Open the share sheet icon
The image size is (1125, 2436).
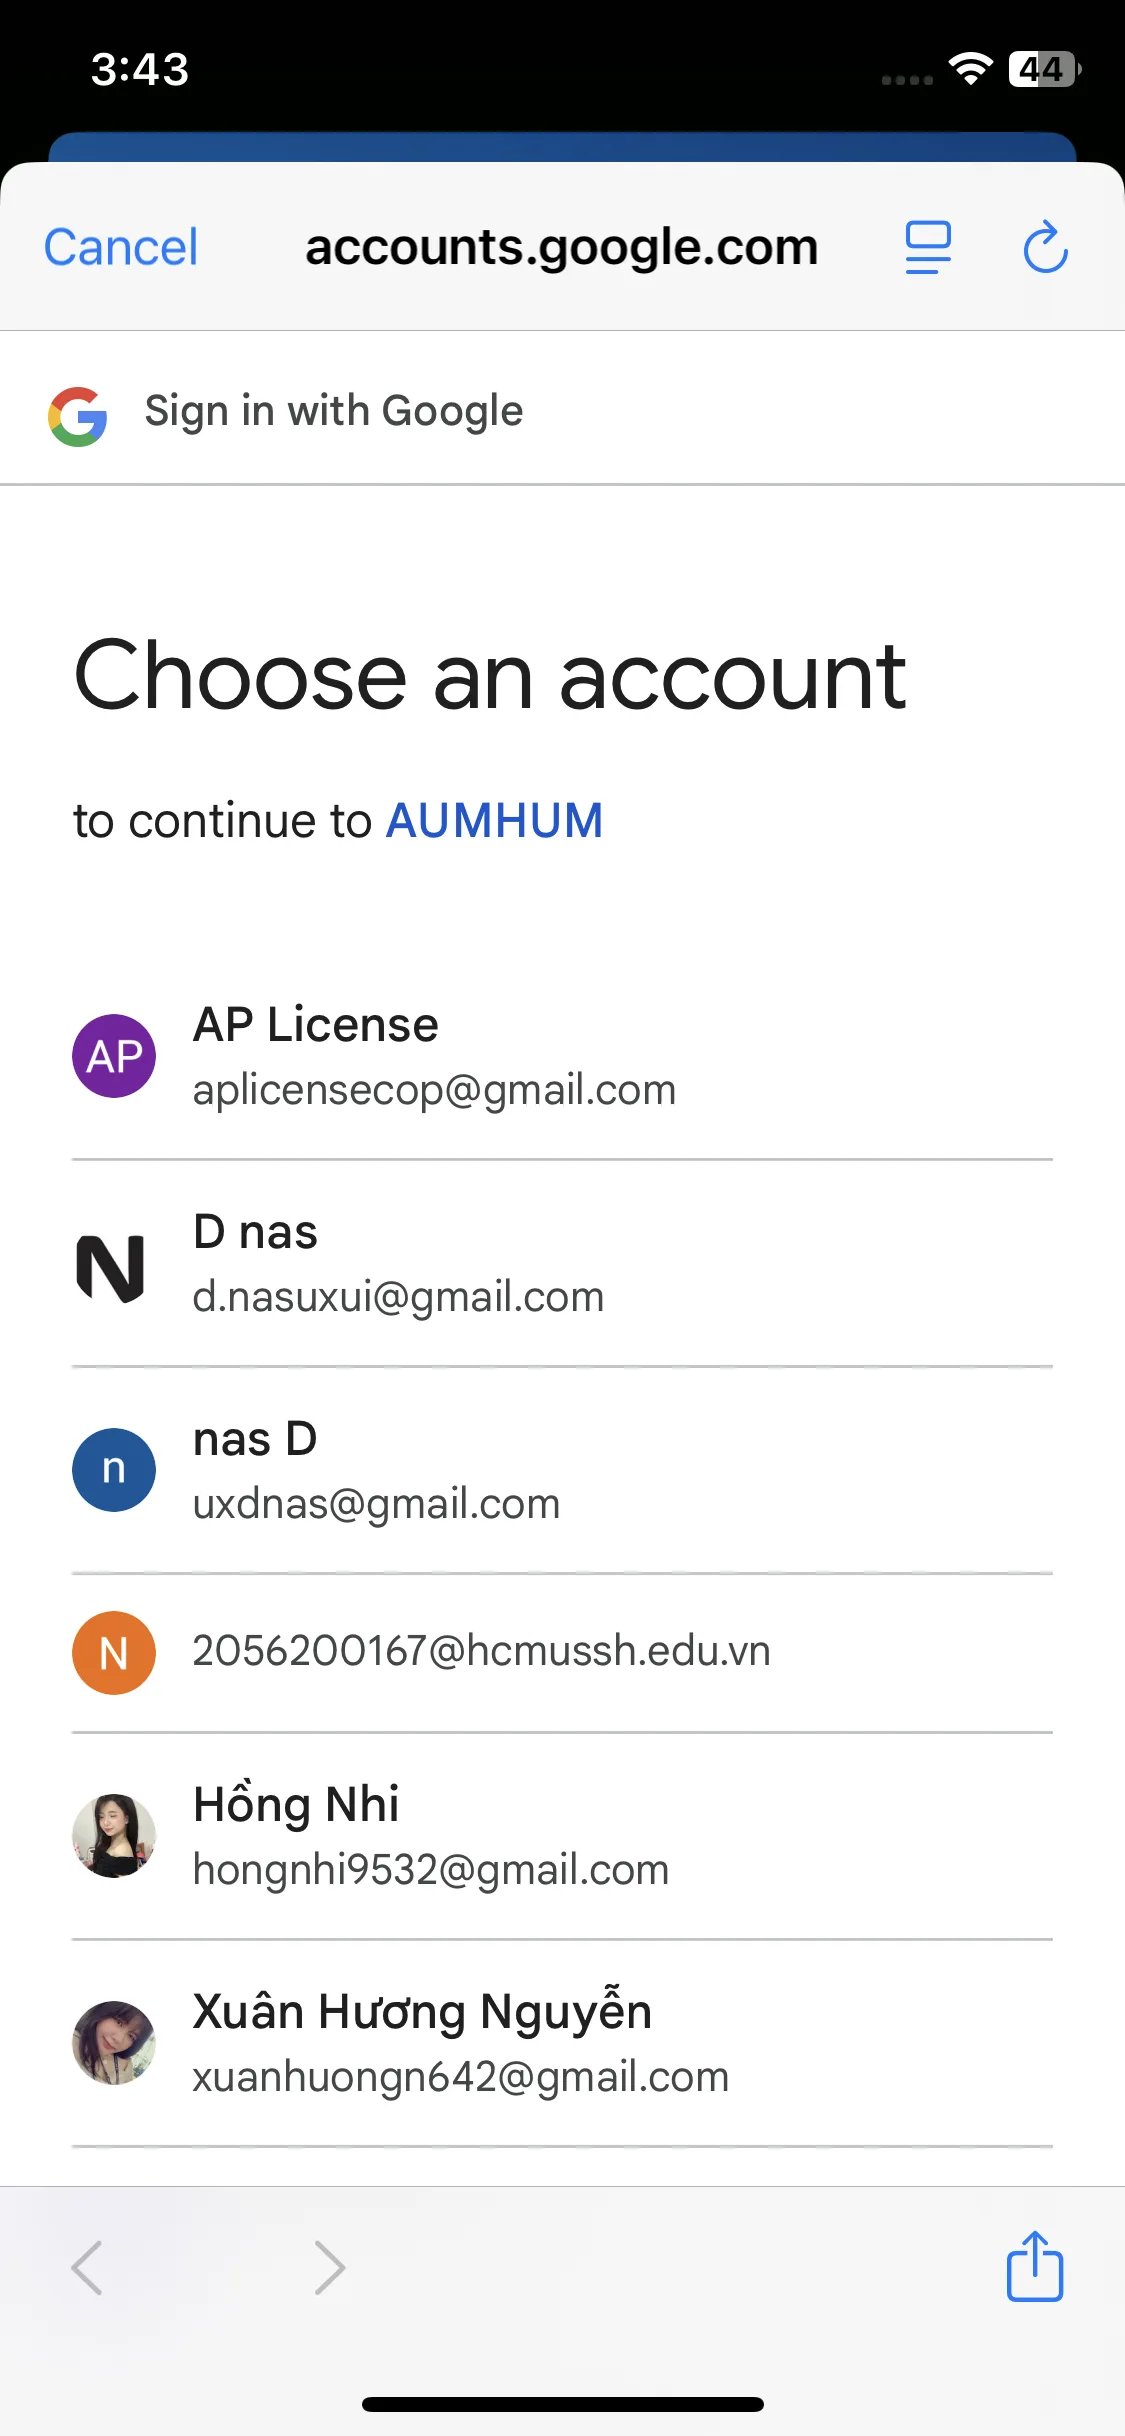(x=1034, y=2266)
